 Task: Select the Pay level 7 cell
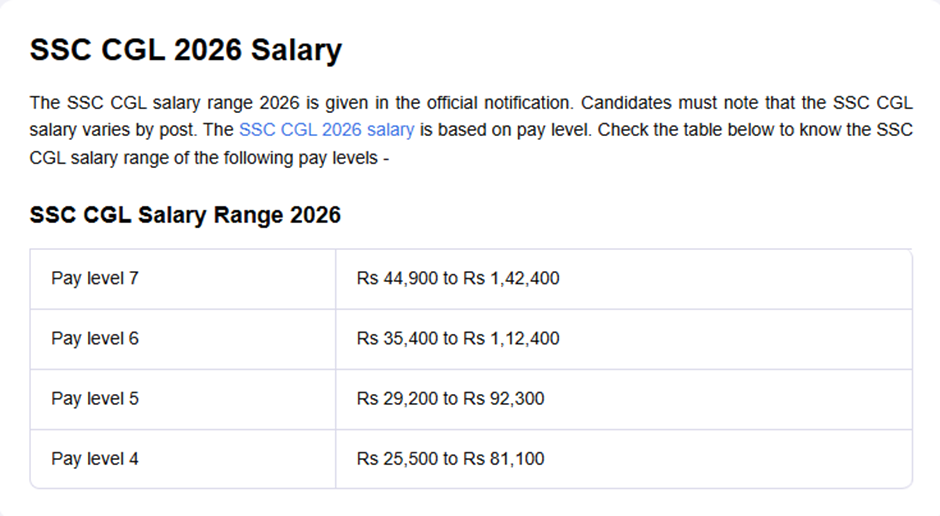coord(183,279)
